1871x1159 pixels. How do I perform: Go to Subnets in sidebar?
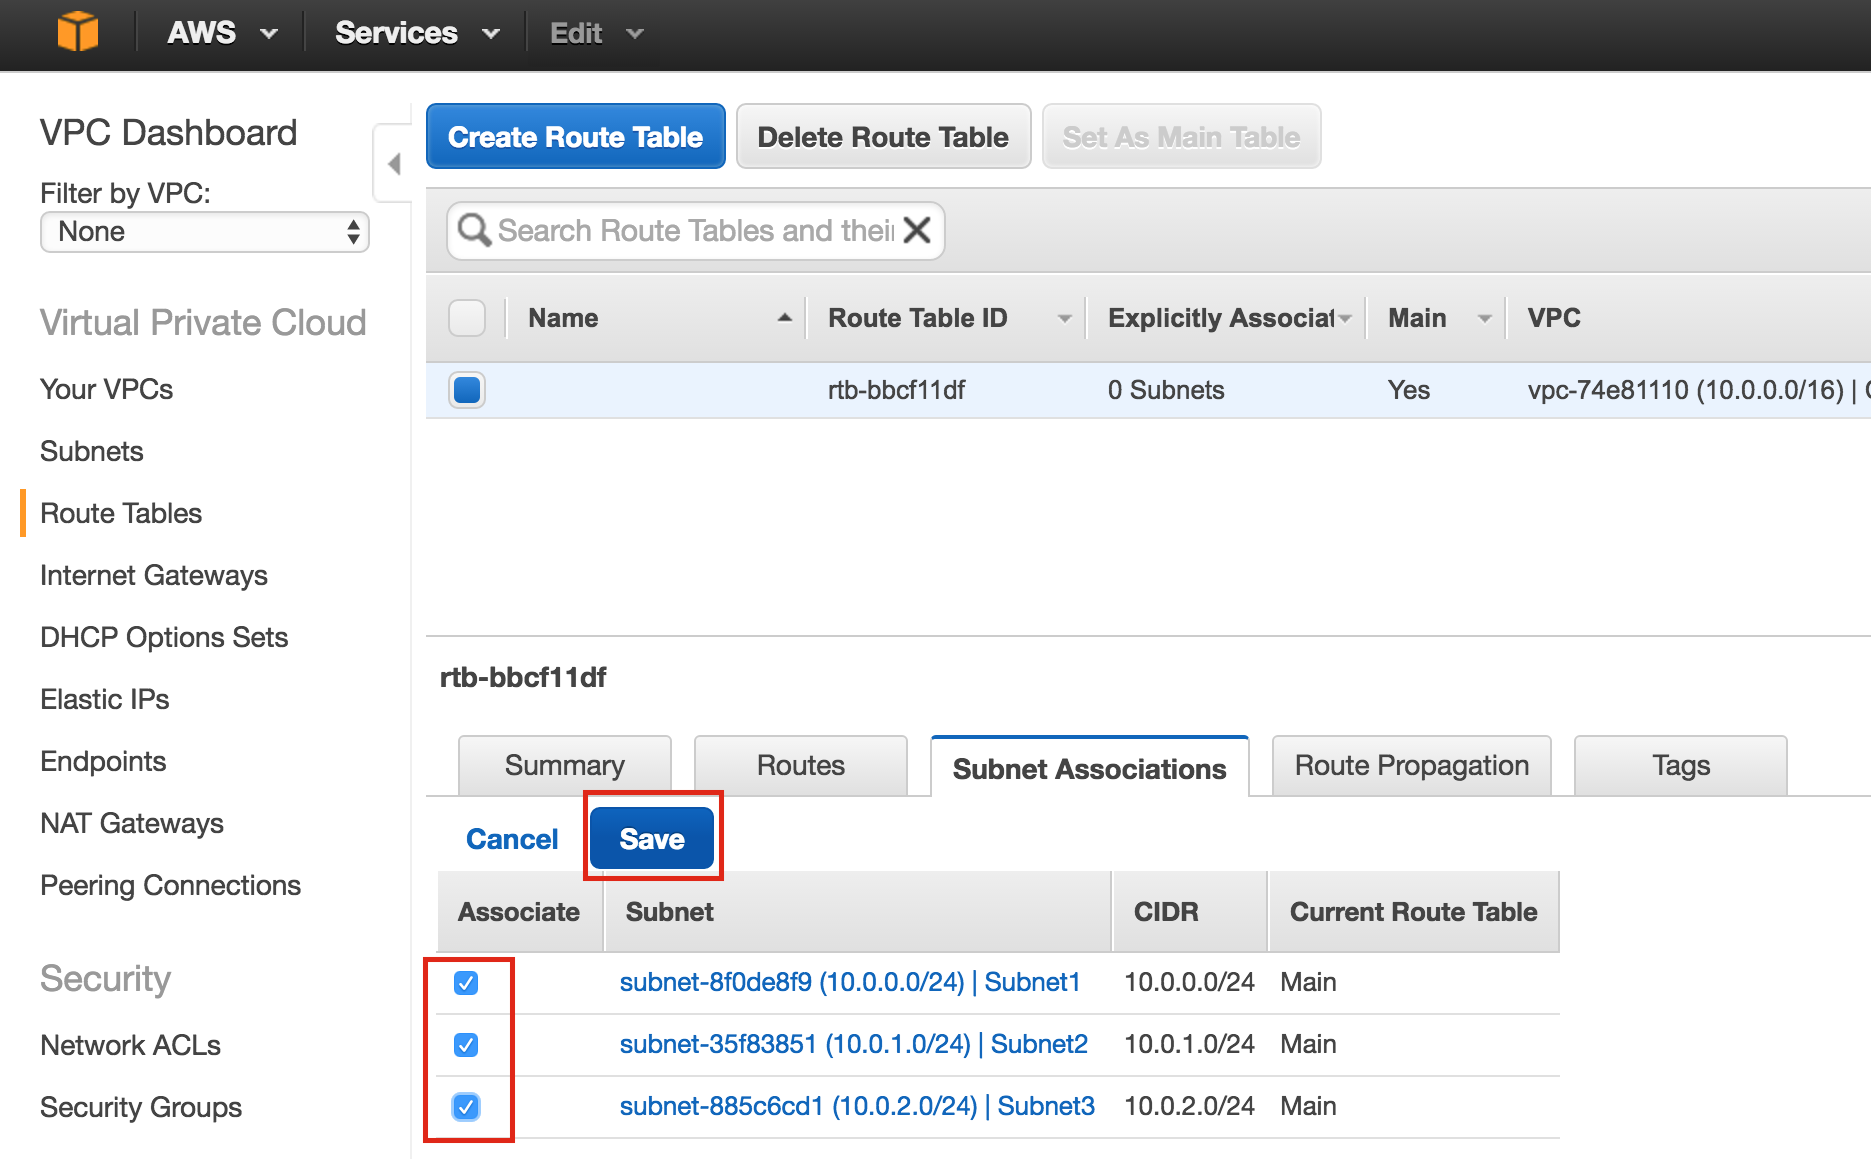pos(92,451)
